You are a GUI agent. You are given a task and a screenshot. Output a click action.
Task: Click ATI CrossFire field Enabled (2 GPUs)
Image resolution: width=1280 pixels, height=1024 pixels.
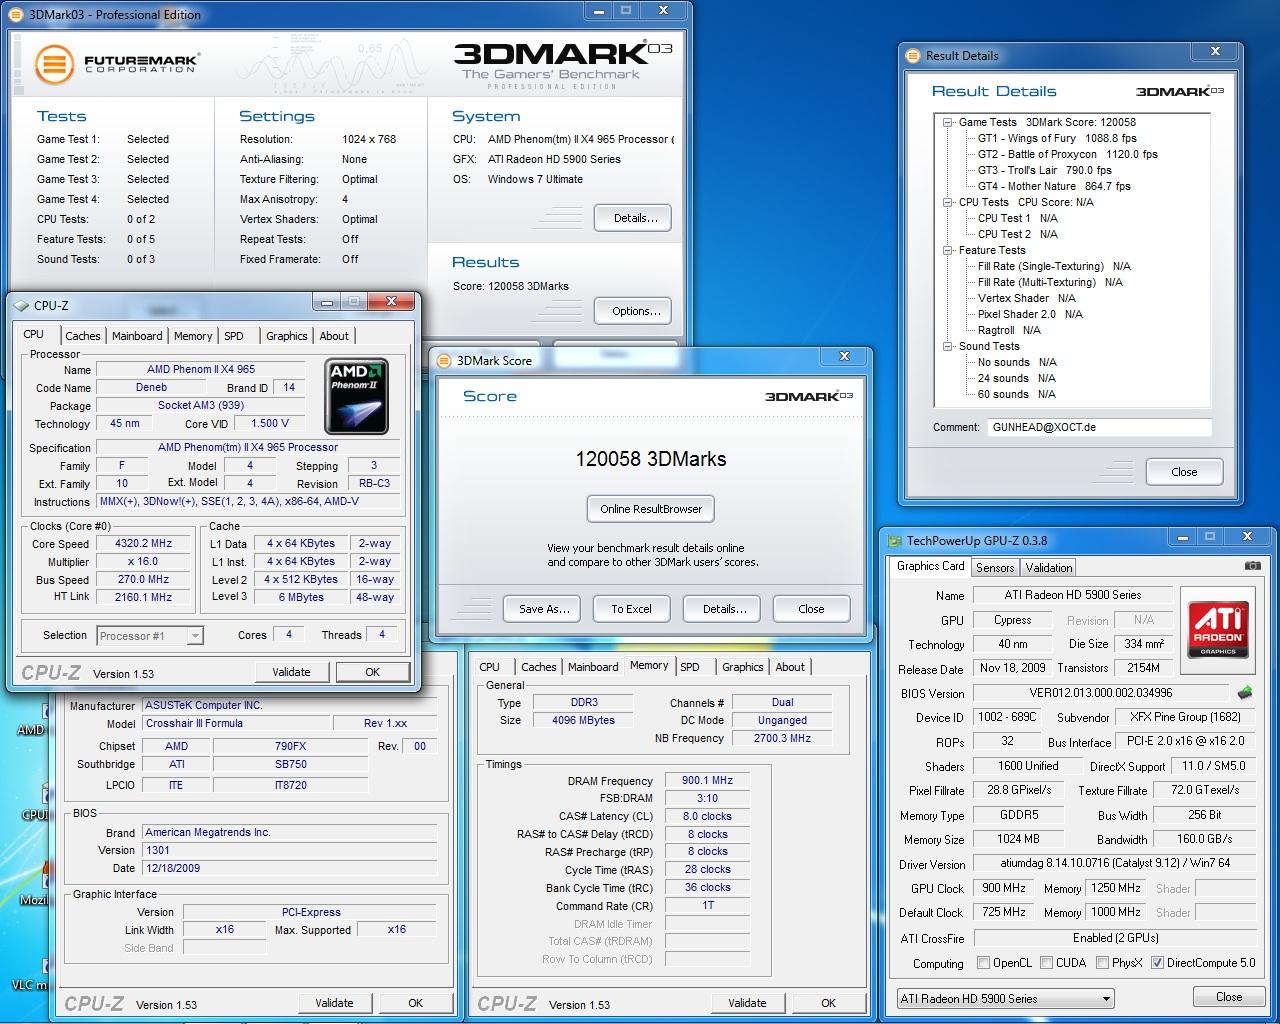pos(1115,938)
